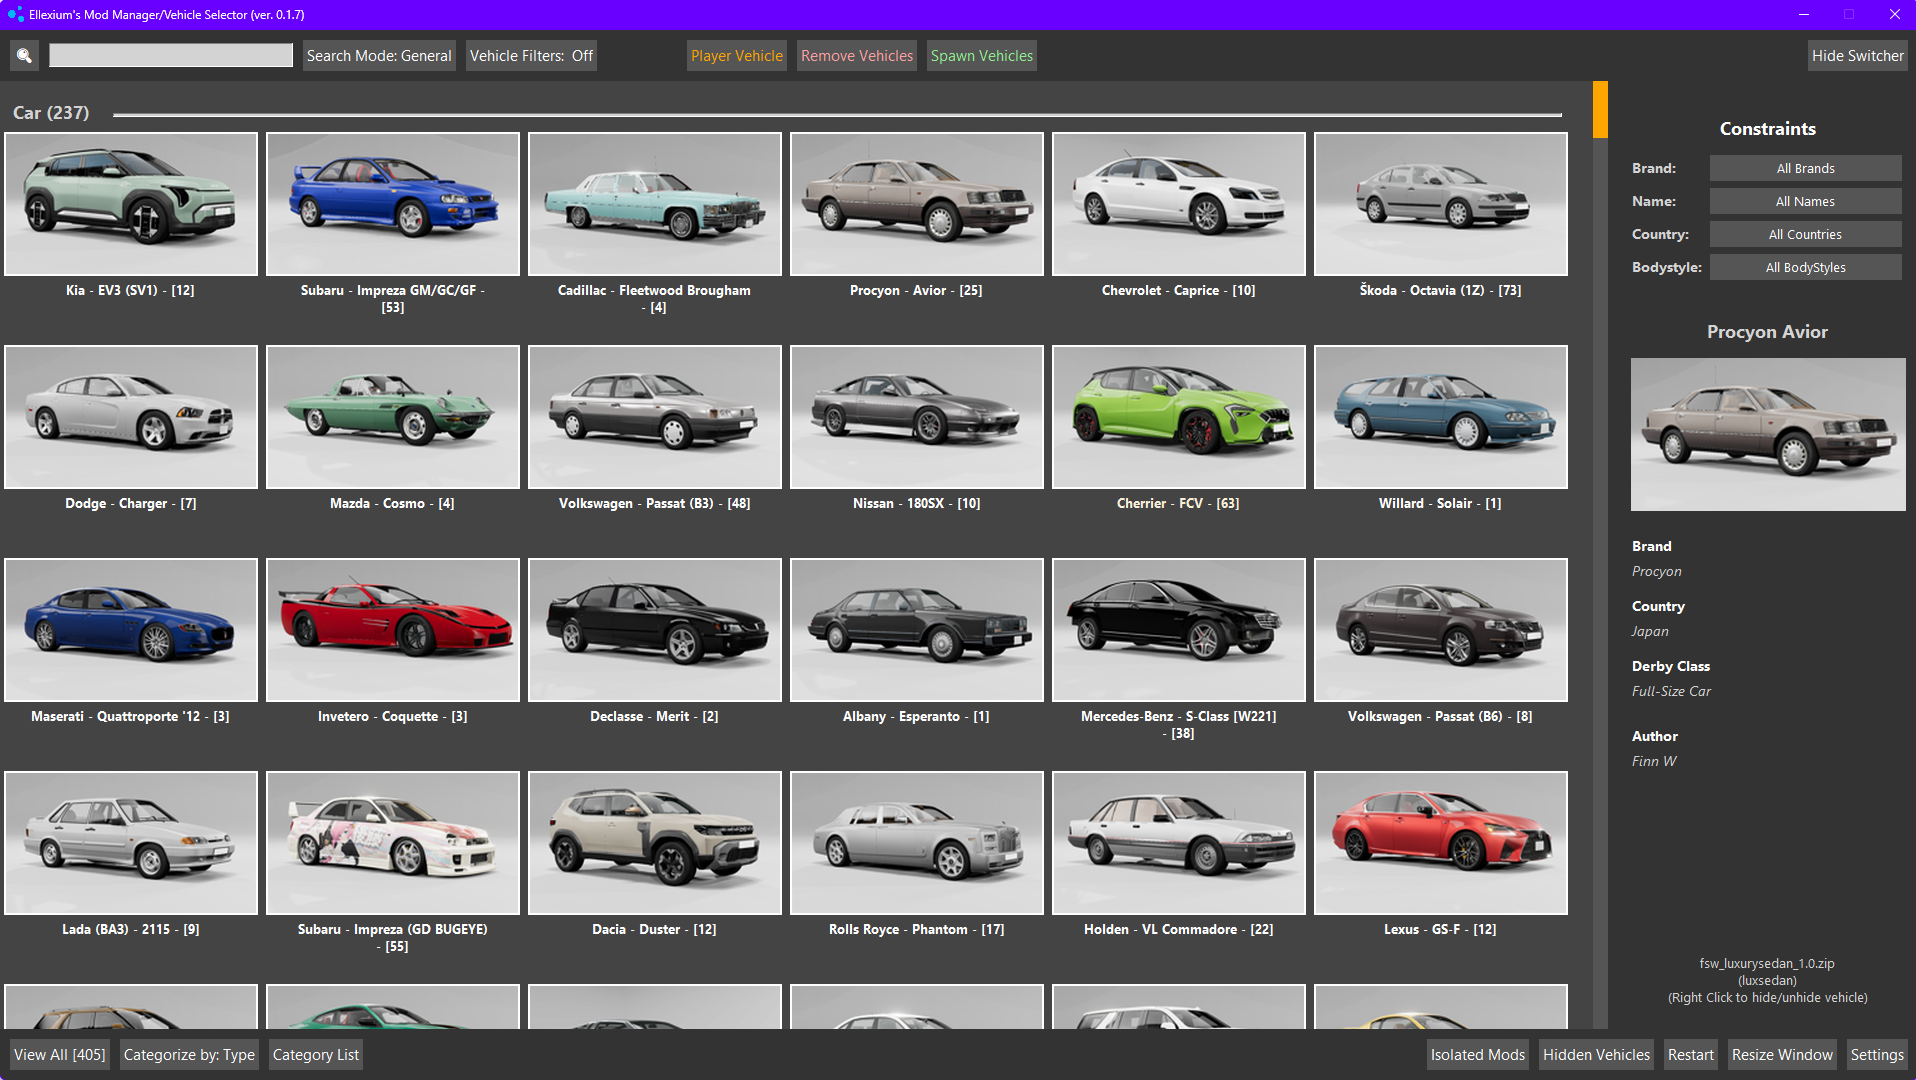Focus the vehicle search text field
This screenshot has width=1916, height=1080.
[x=171, y=56]
